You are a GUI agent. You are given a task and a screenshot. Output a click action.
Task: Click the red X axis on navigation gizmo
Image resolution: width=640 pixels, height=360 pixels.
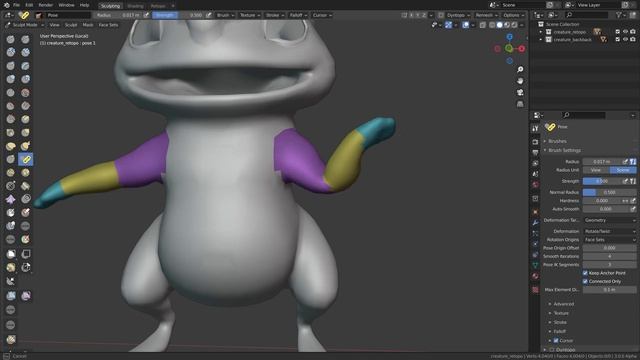click(522, 49)
